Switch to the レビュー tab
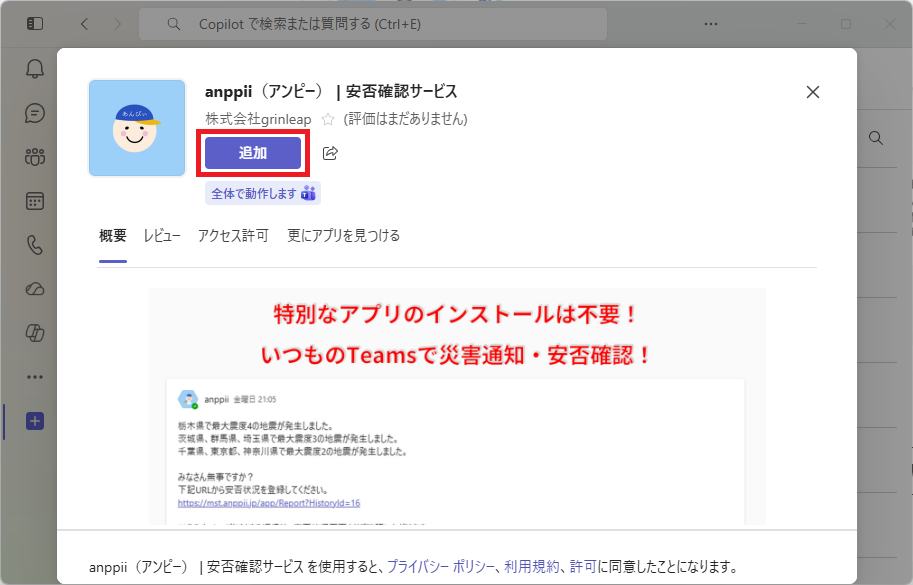The width and height of the screenshot is (913, 585). pyautogui.click(x=162, y=236)
